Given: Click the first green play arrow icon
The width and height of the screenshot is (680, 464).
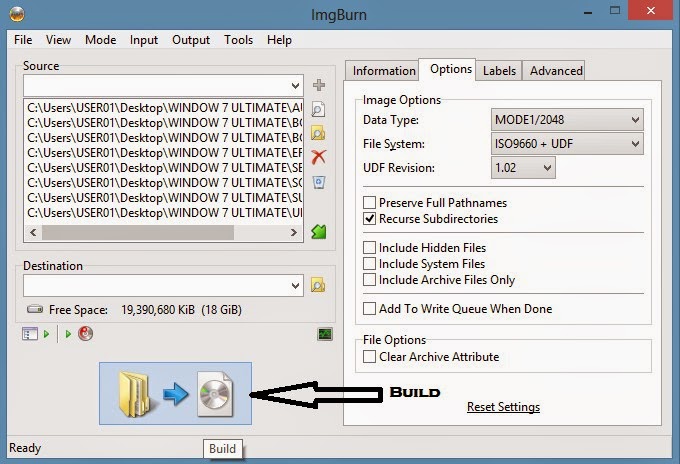Looking at the screenshot, I should pos(46,334).
